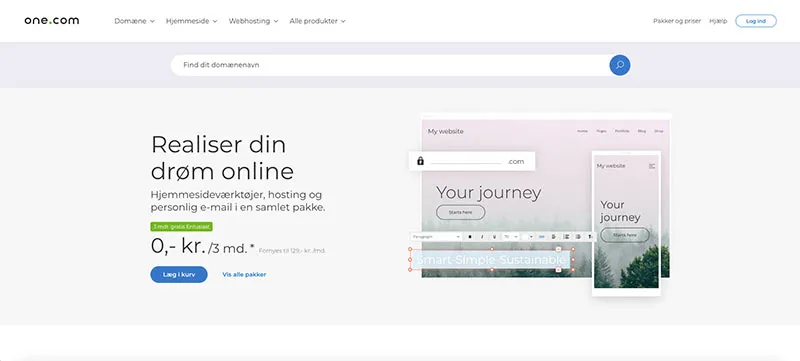
Task: Click the blue domain search magnifier icon
Action: 619,65
